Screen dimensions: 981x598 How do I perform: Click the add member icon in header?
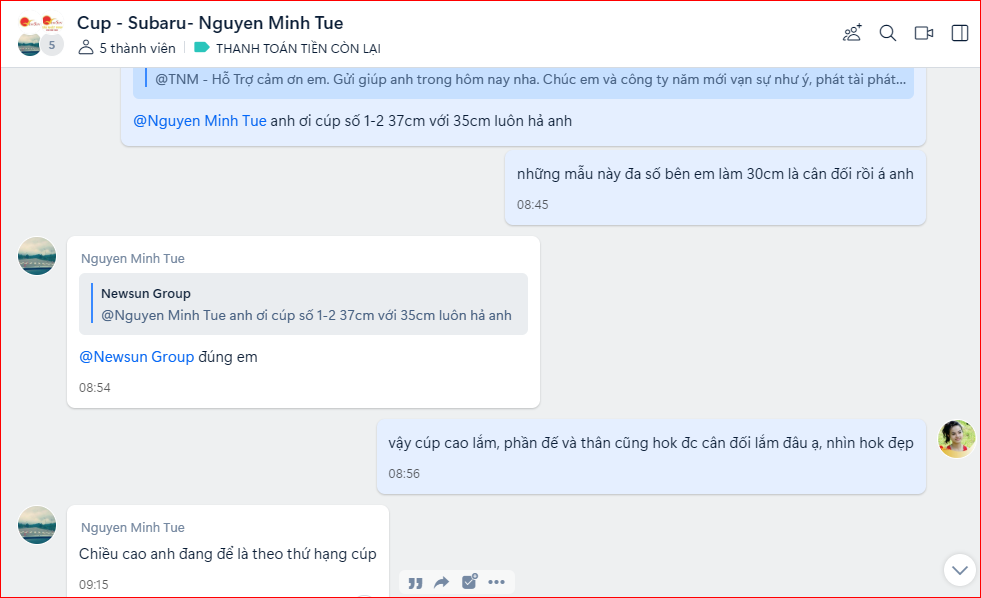pos(852,33)
